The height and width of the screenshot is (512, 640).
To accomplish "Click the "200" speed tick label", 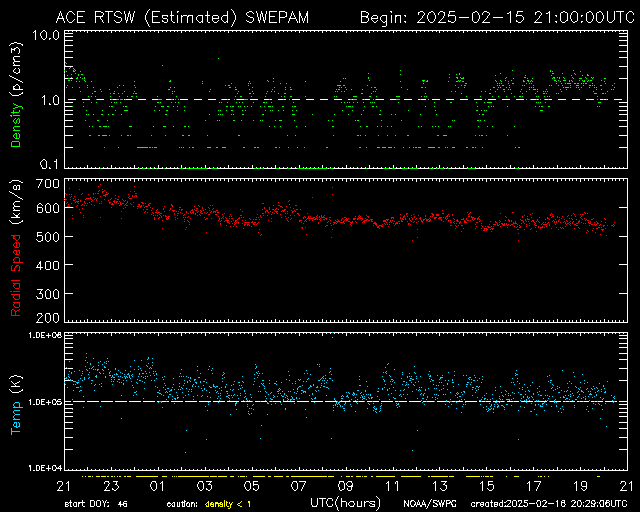I will pos(48,318).
